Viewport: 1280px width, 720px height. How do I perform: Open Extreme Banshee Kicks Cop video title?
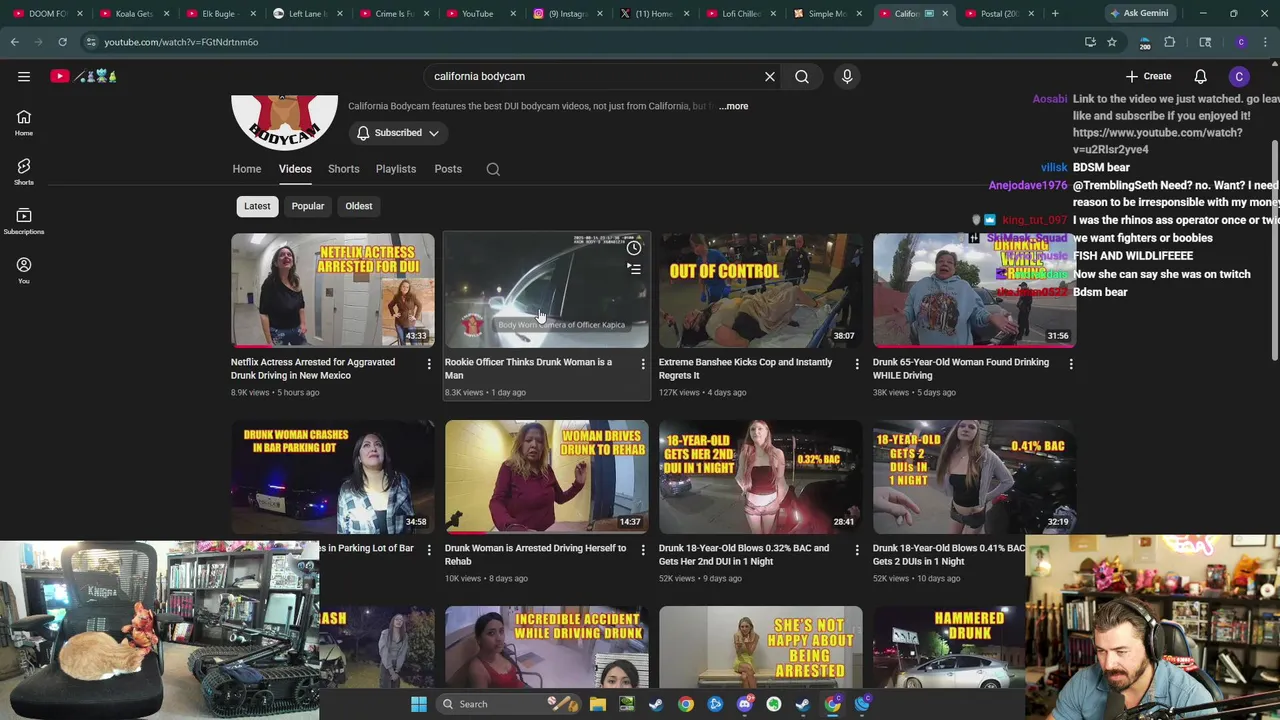pyautogui.click(x=746, y=369)
